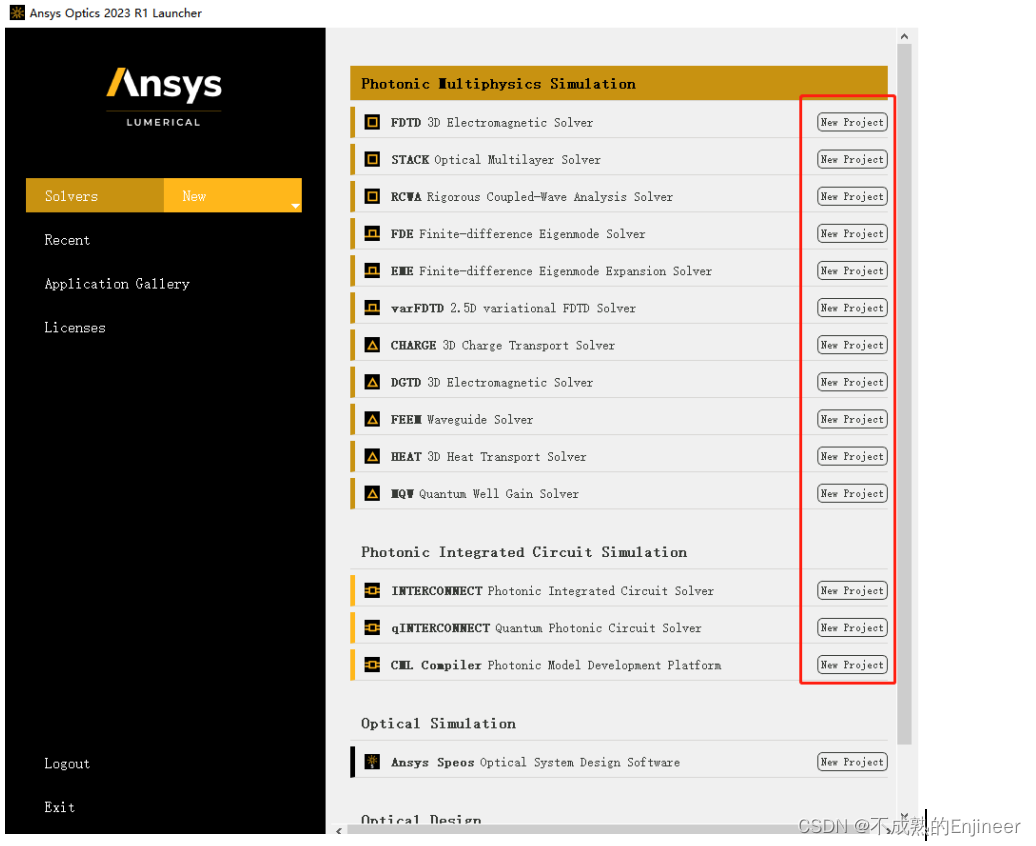Click the FDTD solver icon
The height and width of the screenshot is (846, 1036).
pos(373,122)
